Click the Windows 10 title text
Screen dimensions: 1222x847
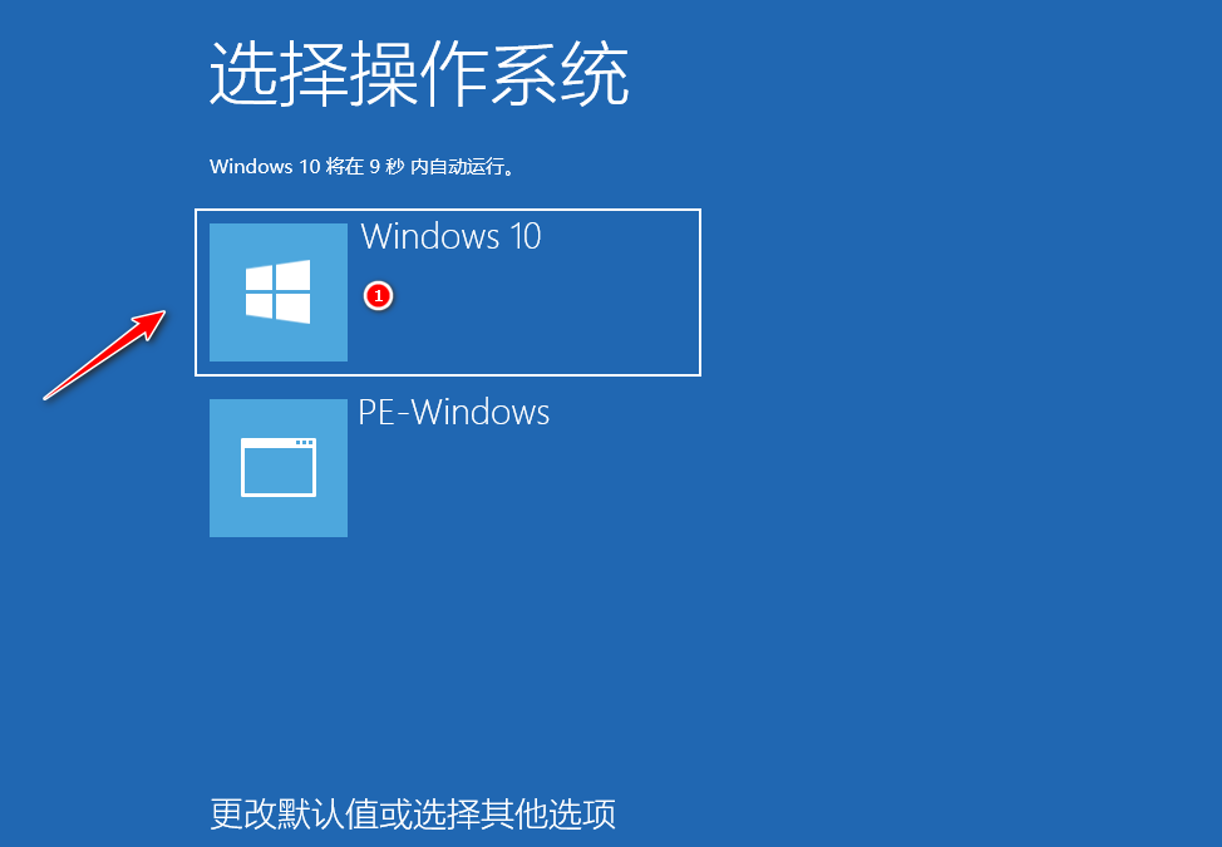pos(451,236)
